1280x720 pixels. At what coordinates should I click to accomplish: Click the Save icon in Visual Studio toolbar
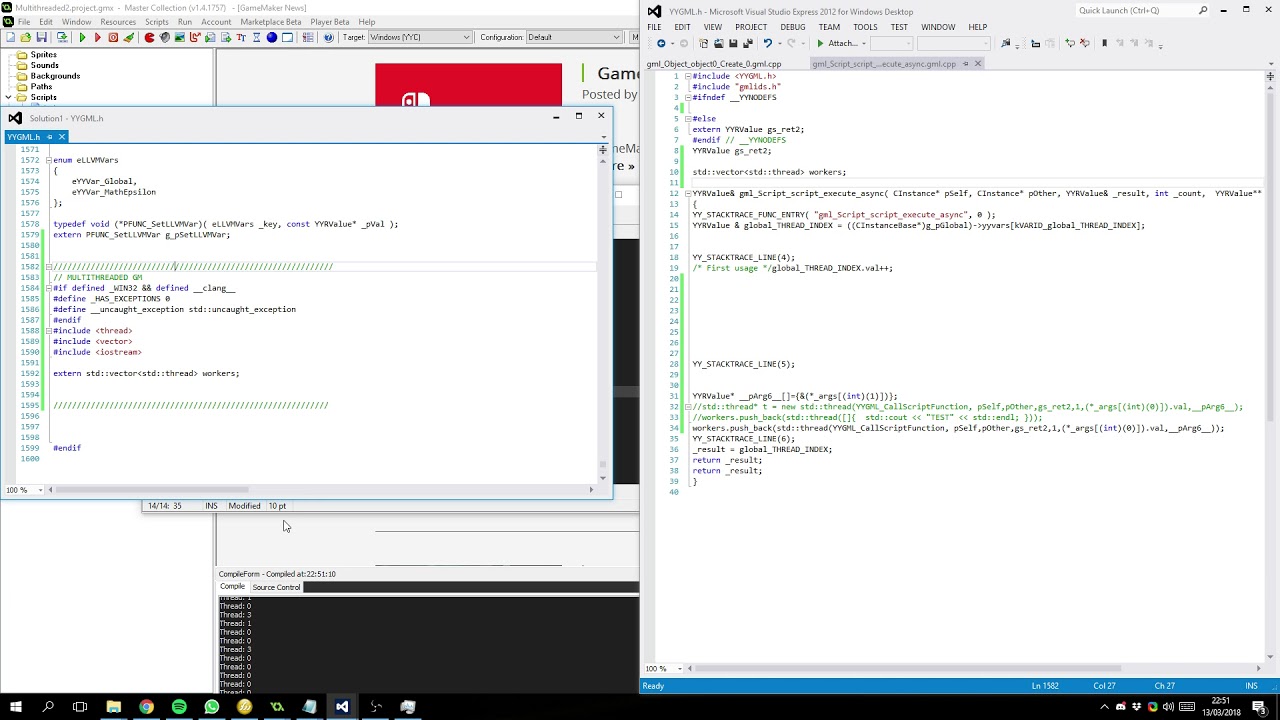pyautogui.click(x=733, y=43)
